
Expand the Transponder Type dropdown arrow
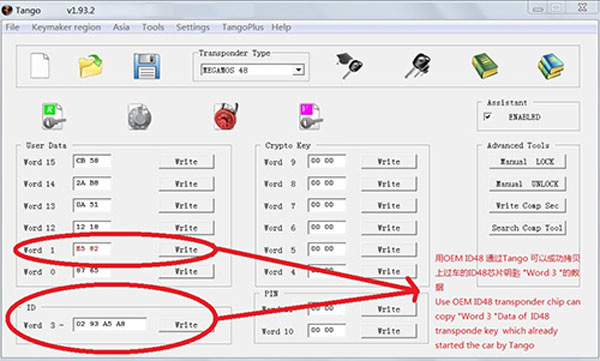click(298, 70)
